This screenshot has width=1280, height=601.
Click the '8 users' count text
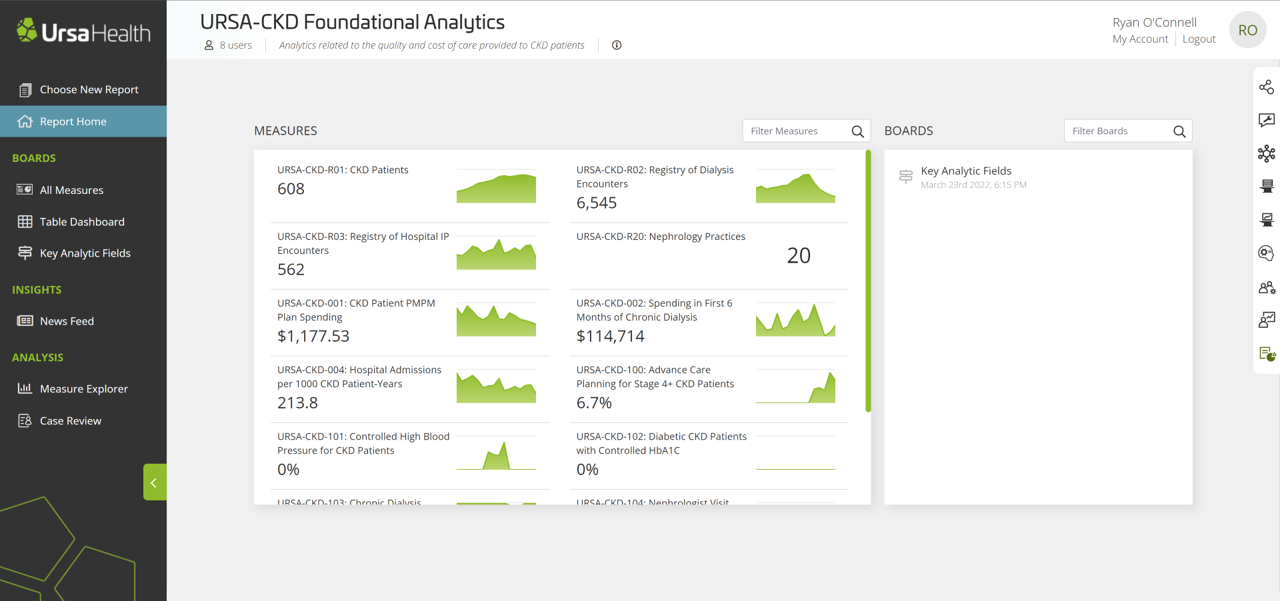click(x=236, y=45)
